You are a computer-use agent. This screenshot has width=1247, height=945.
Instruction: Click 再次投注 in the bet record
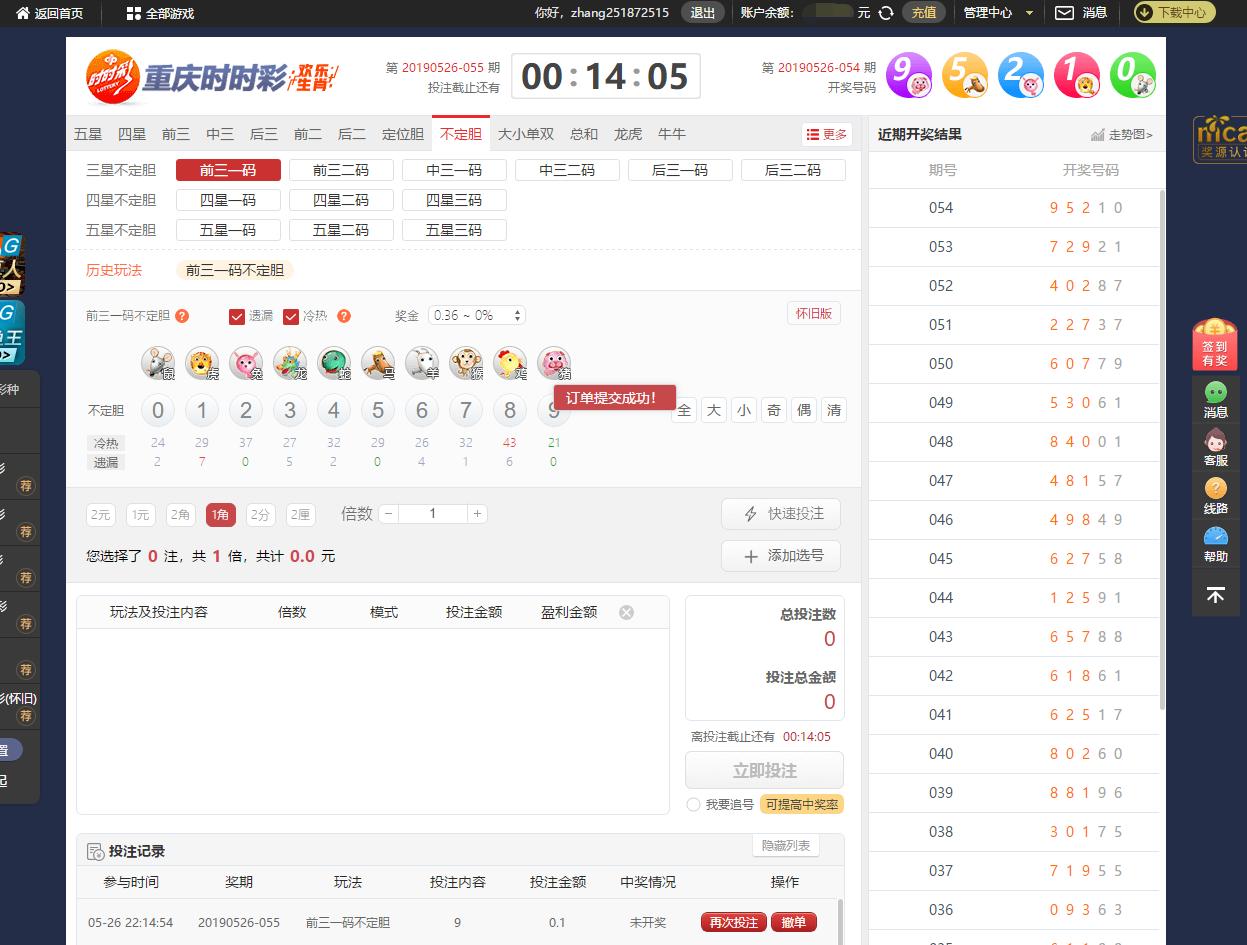(x=734, y=922)
